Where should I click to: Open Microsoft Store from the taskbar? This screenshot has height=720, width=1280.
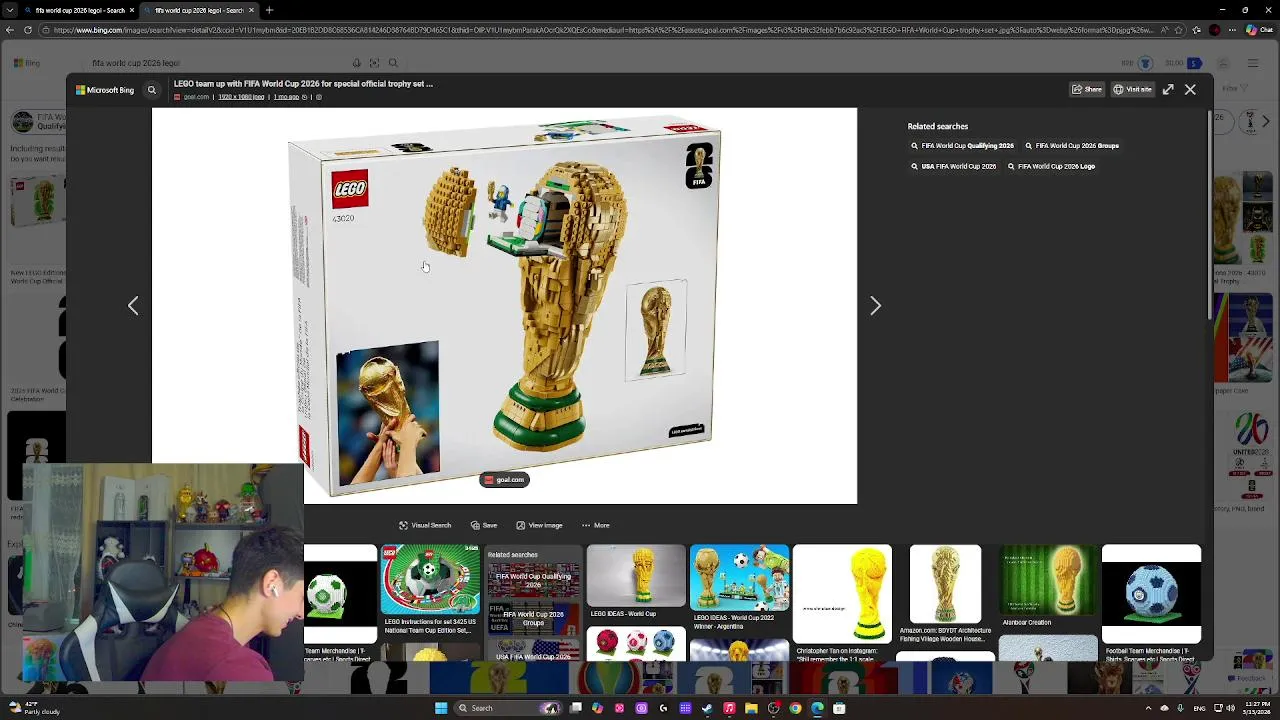tap(839, 708)
